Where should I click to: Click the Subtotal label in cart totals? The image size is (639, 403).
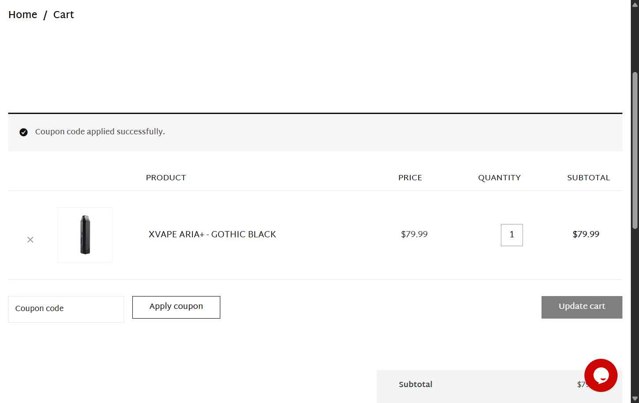415,384
